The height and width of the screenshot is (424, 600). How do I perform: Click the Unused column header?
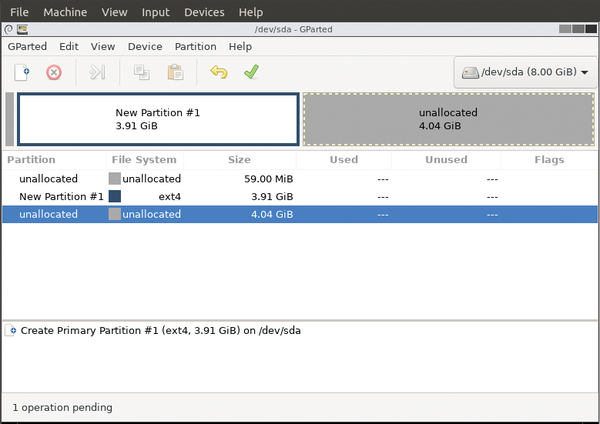point(446,160)
